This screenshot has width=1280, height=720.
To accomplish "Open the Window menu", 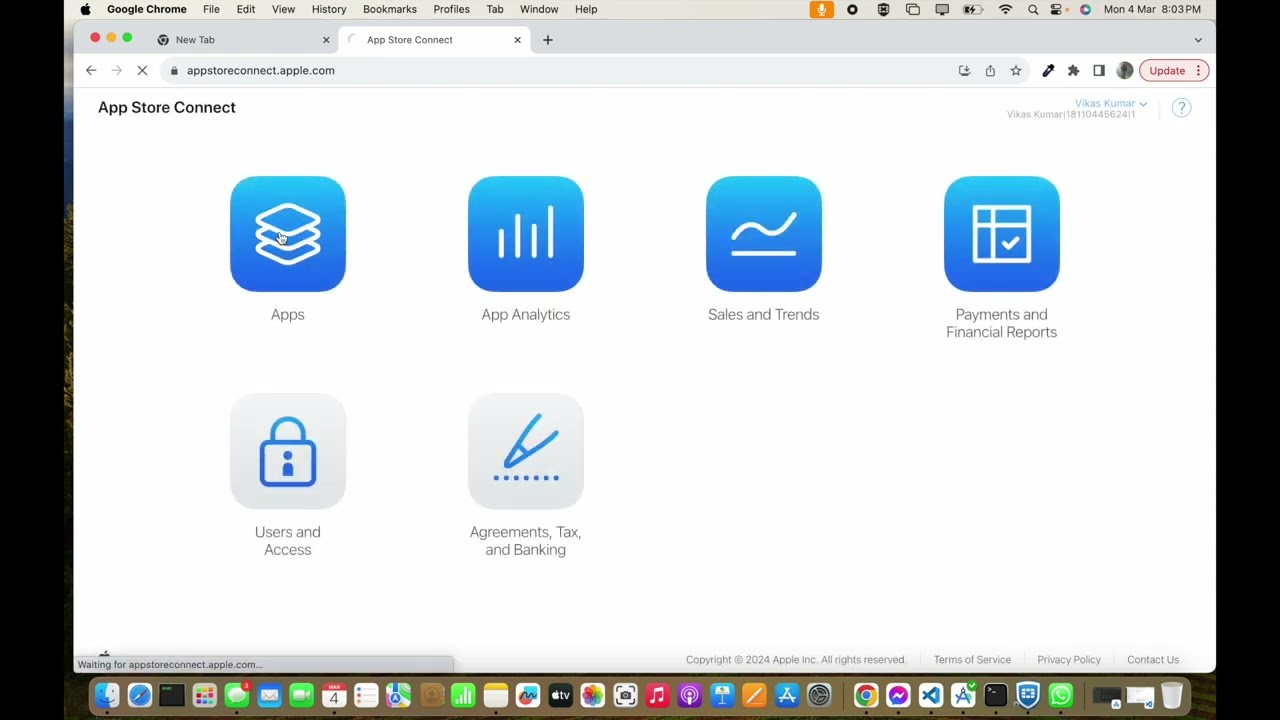I will click(x=539, y=9).
